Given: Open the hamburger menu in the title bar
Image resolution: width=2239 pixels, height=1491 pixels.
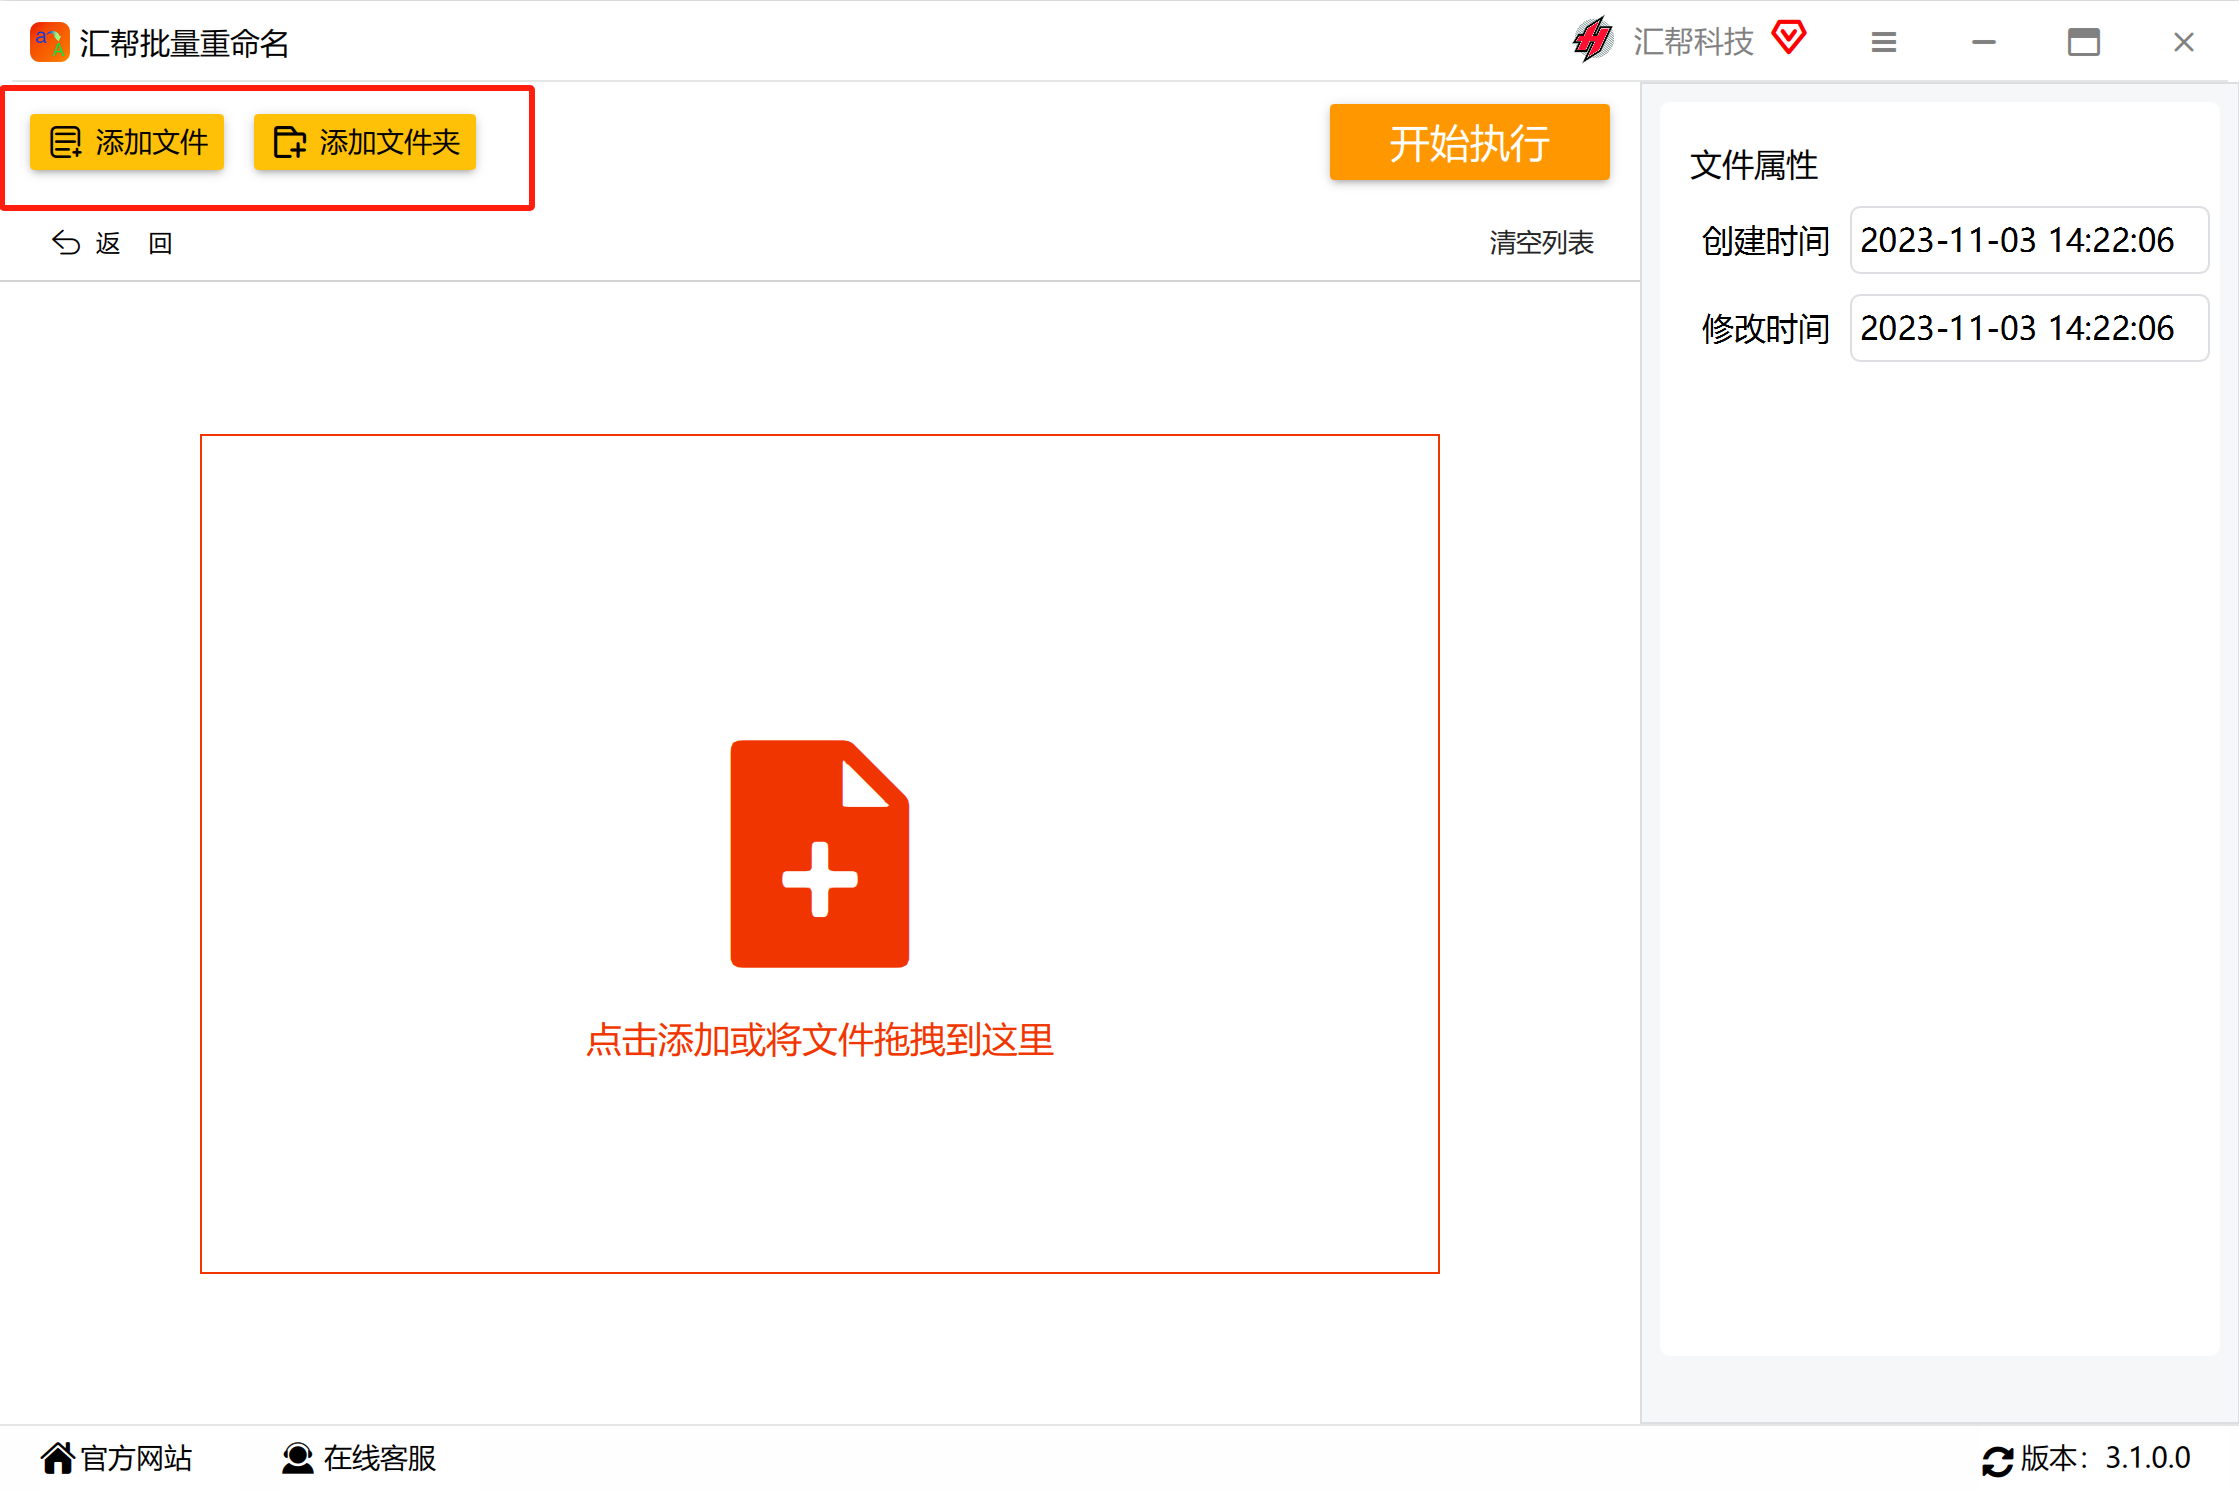Looking at the screenshot, I should [x=1884, y=42].
